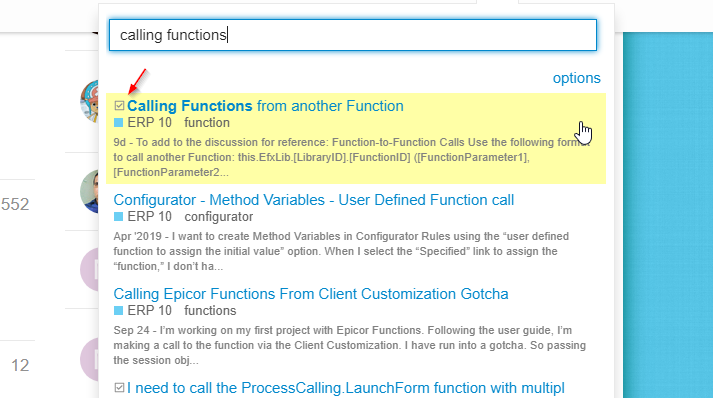Click the 'configurator' tag label
The image size is (713, 398).
pyautogui.click(x=219, y=217)
